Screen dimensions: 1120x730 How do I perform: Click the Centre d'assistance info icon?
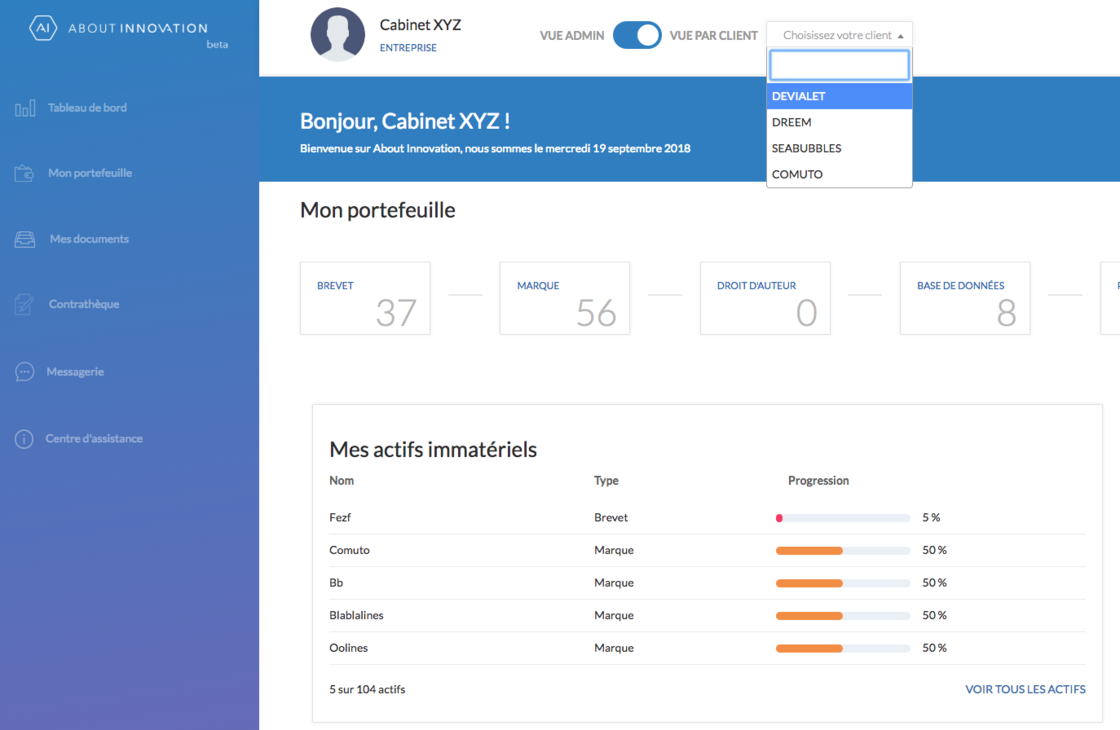click(24, 439)
